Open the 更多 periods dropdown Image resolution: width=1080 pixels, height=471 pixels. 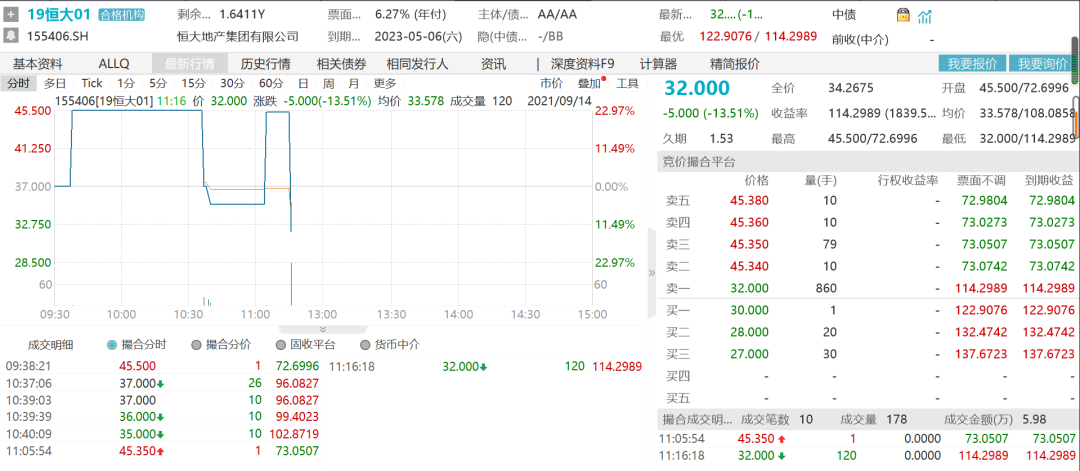point(385,83)
